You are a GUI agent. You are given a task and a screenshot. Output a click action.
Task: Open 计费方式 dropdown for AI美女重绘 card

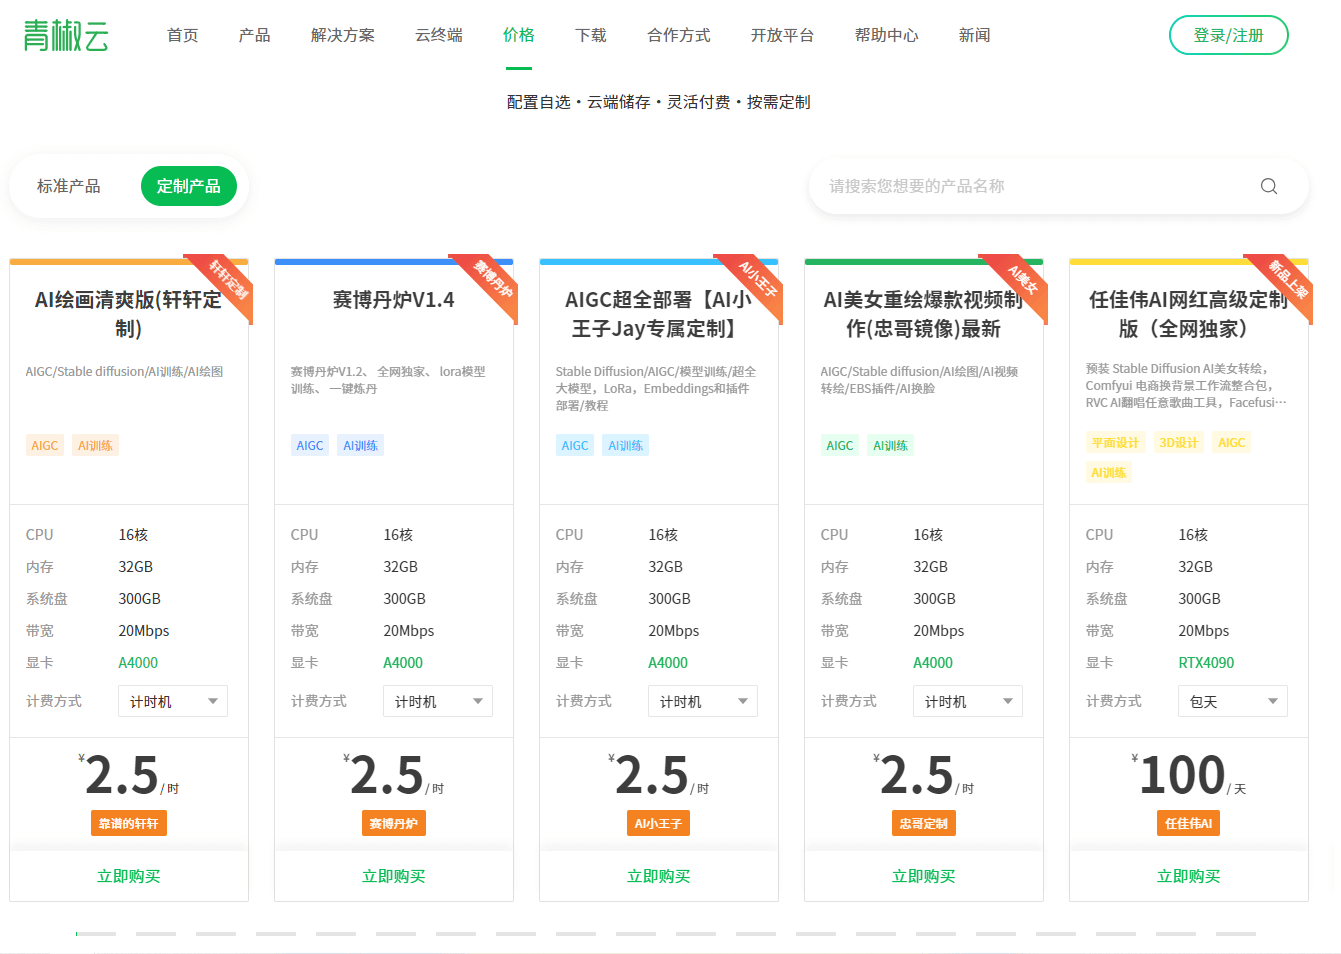tap(968, 701)
